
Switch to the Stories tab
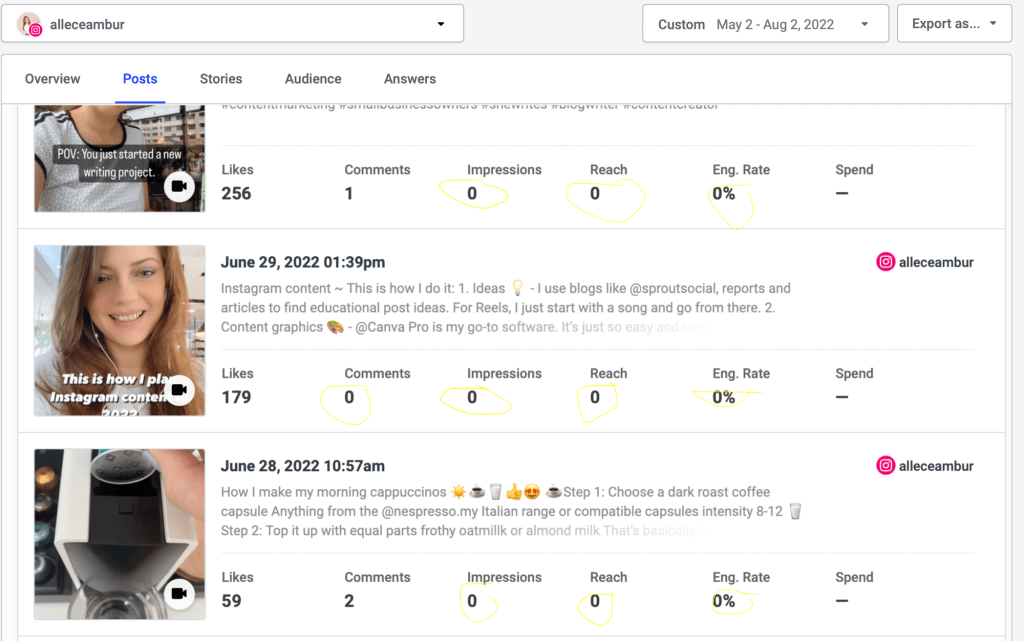click(x=220, y=78)
